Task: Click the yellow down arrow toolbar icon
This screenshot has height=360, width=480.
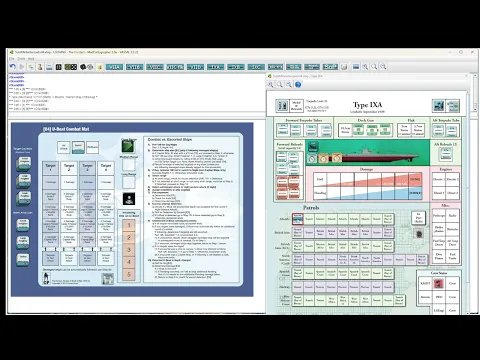Action: (100, 67)
